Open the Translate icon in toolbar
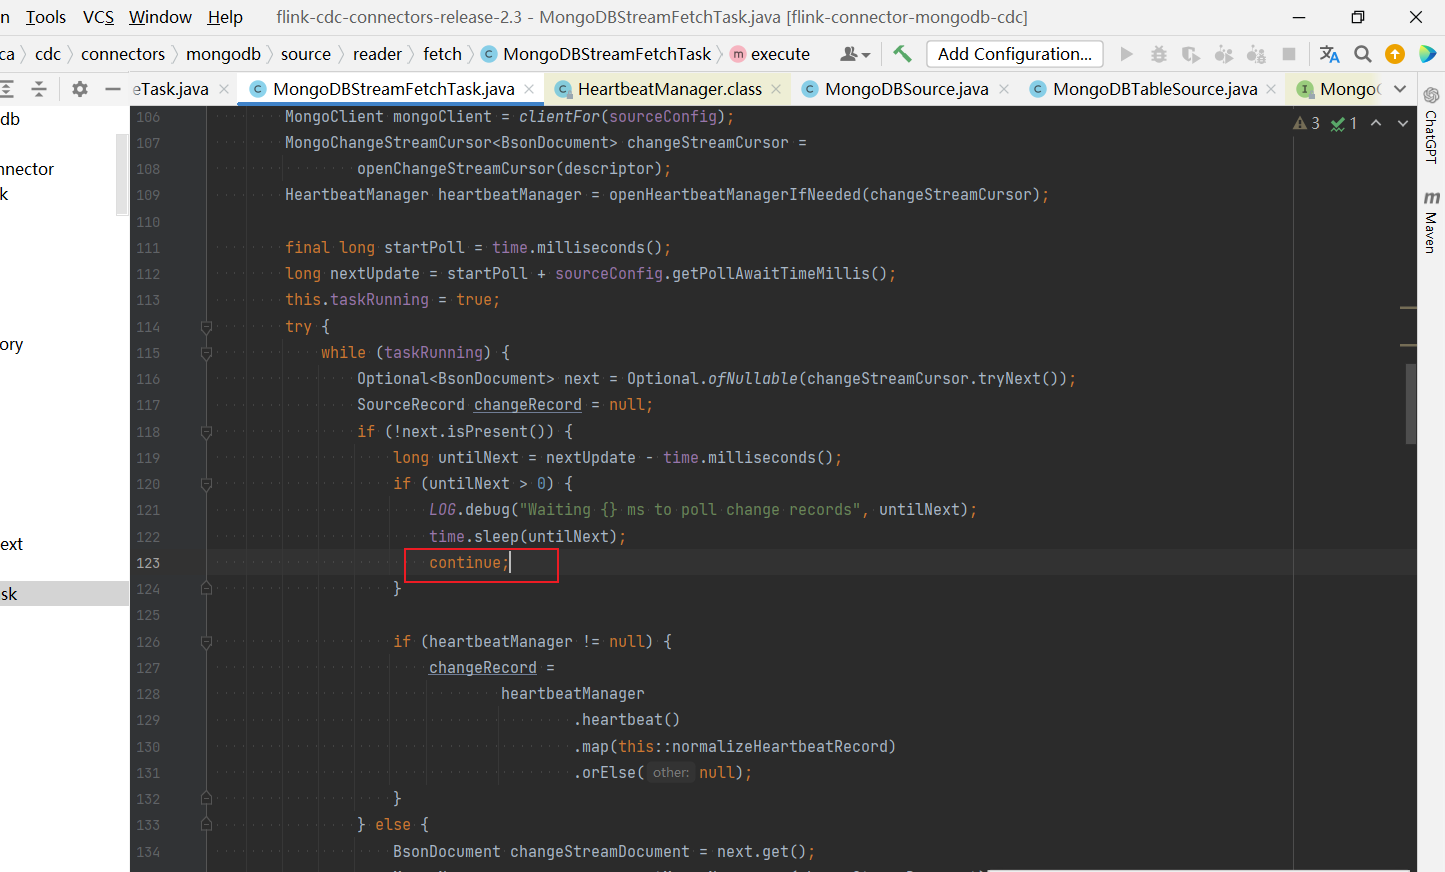The height and width of the screenshot is (872, 1445). click(1329, 54)
